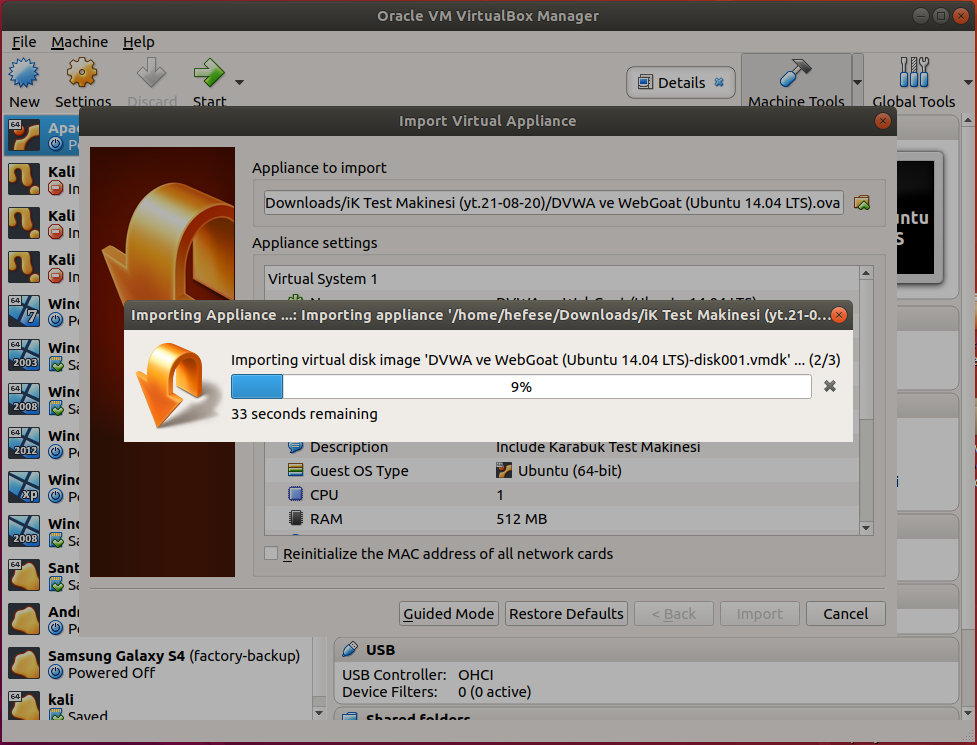Select the Virtual System 1 row
The image size is (977, 745).
(561, 278)
